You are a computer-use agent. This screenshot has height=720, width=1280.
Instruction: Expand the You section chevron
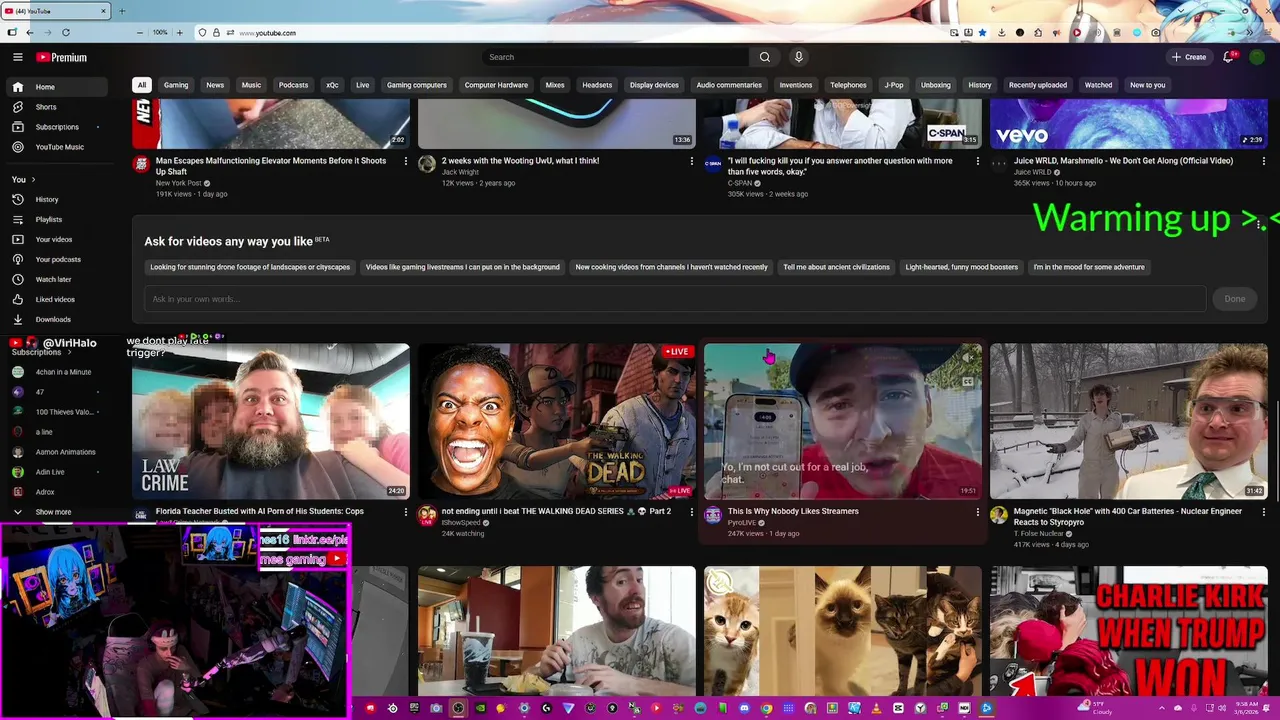coord(33,180)
